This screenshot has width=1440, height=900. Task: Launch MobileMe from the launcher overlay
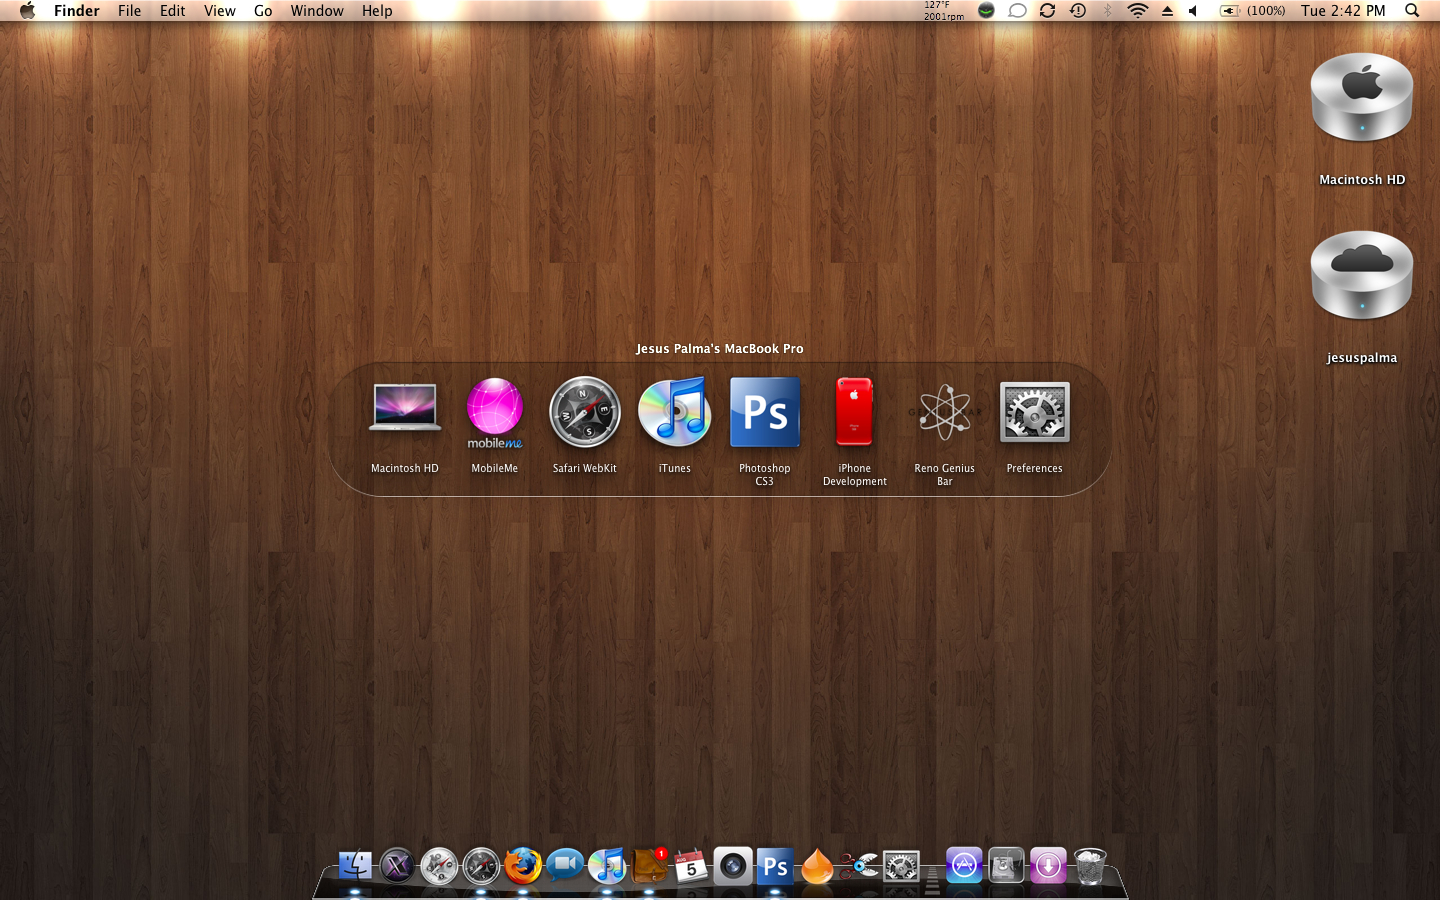[495, 413]
